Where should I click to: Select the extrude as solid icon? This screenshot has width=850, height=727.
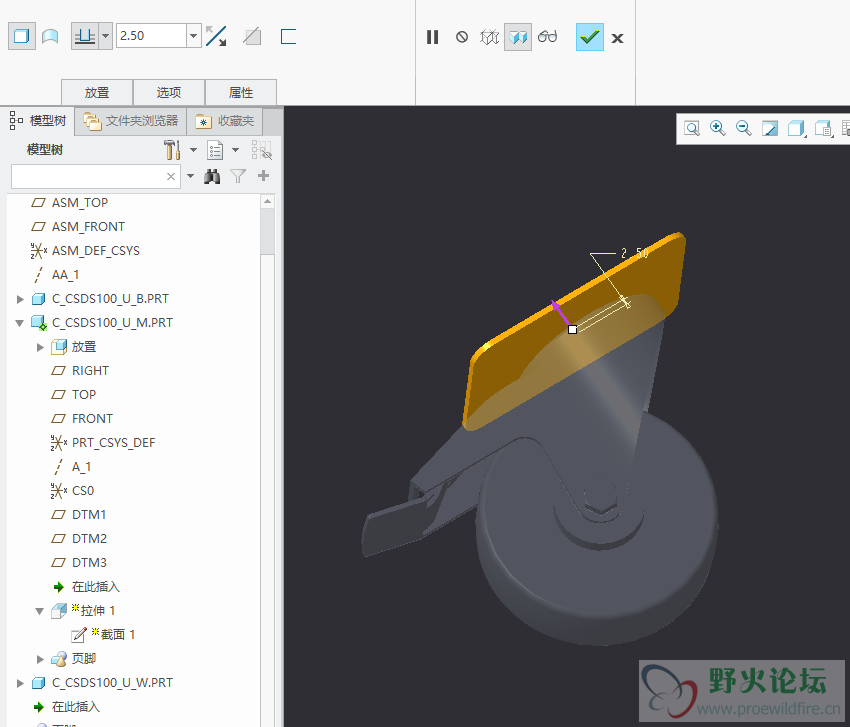click(x=22, y=36)
